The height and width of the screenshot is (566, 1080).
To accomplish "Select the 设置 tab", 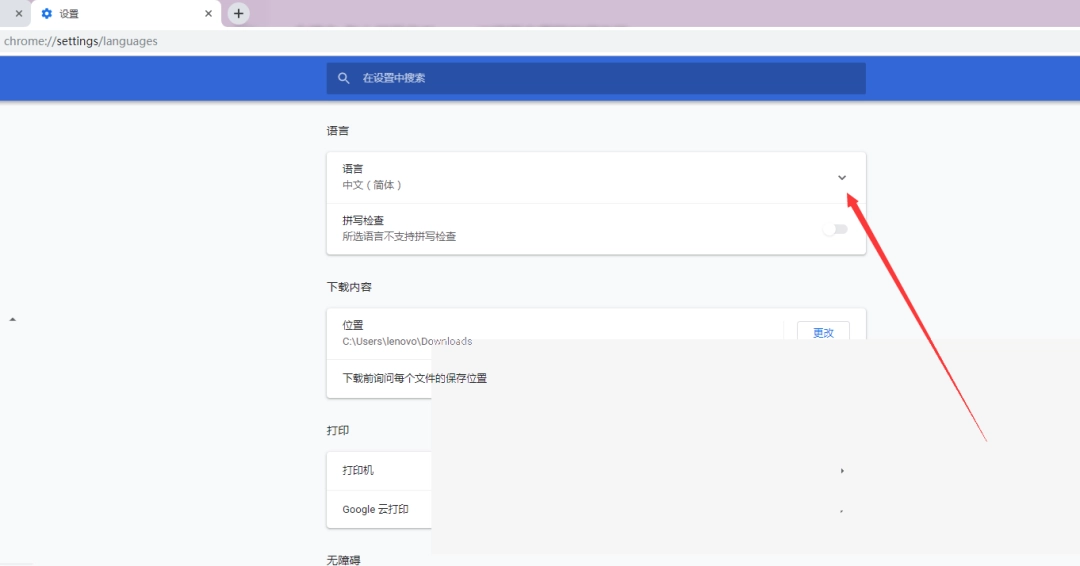I will [126, 14].
